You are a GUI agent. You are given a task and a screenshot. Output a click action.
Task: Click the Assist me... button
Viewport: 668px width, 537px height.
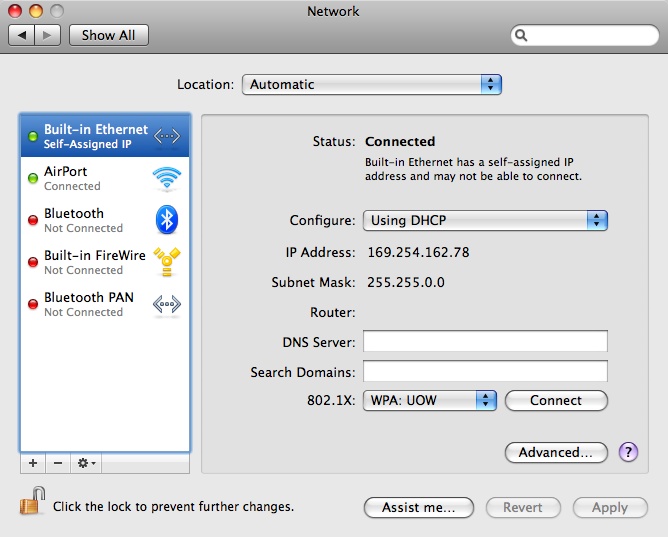(419, 508)
